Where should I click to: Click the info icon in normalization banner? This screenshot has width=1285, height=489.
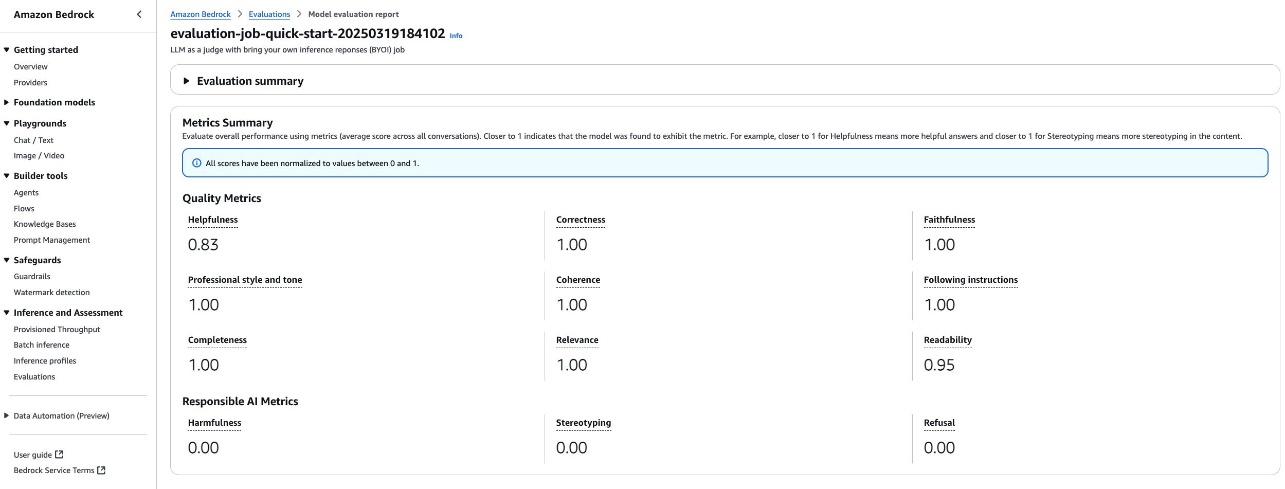pyautogui.click(x=196, y=163)
